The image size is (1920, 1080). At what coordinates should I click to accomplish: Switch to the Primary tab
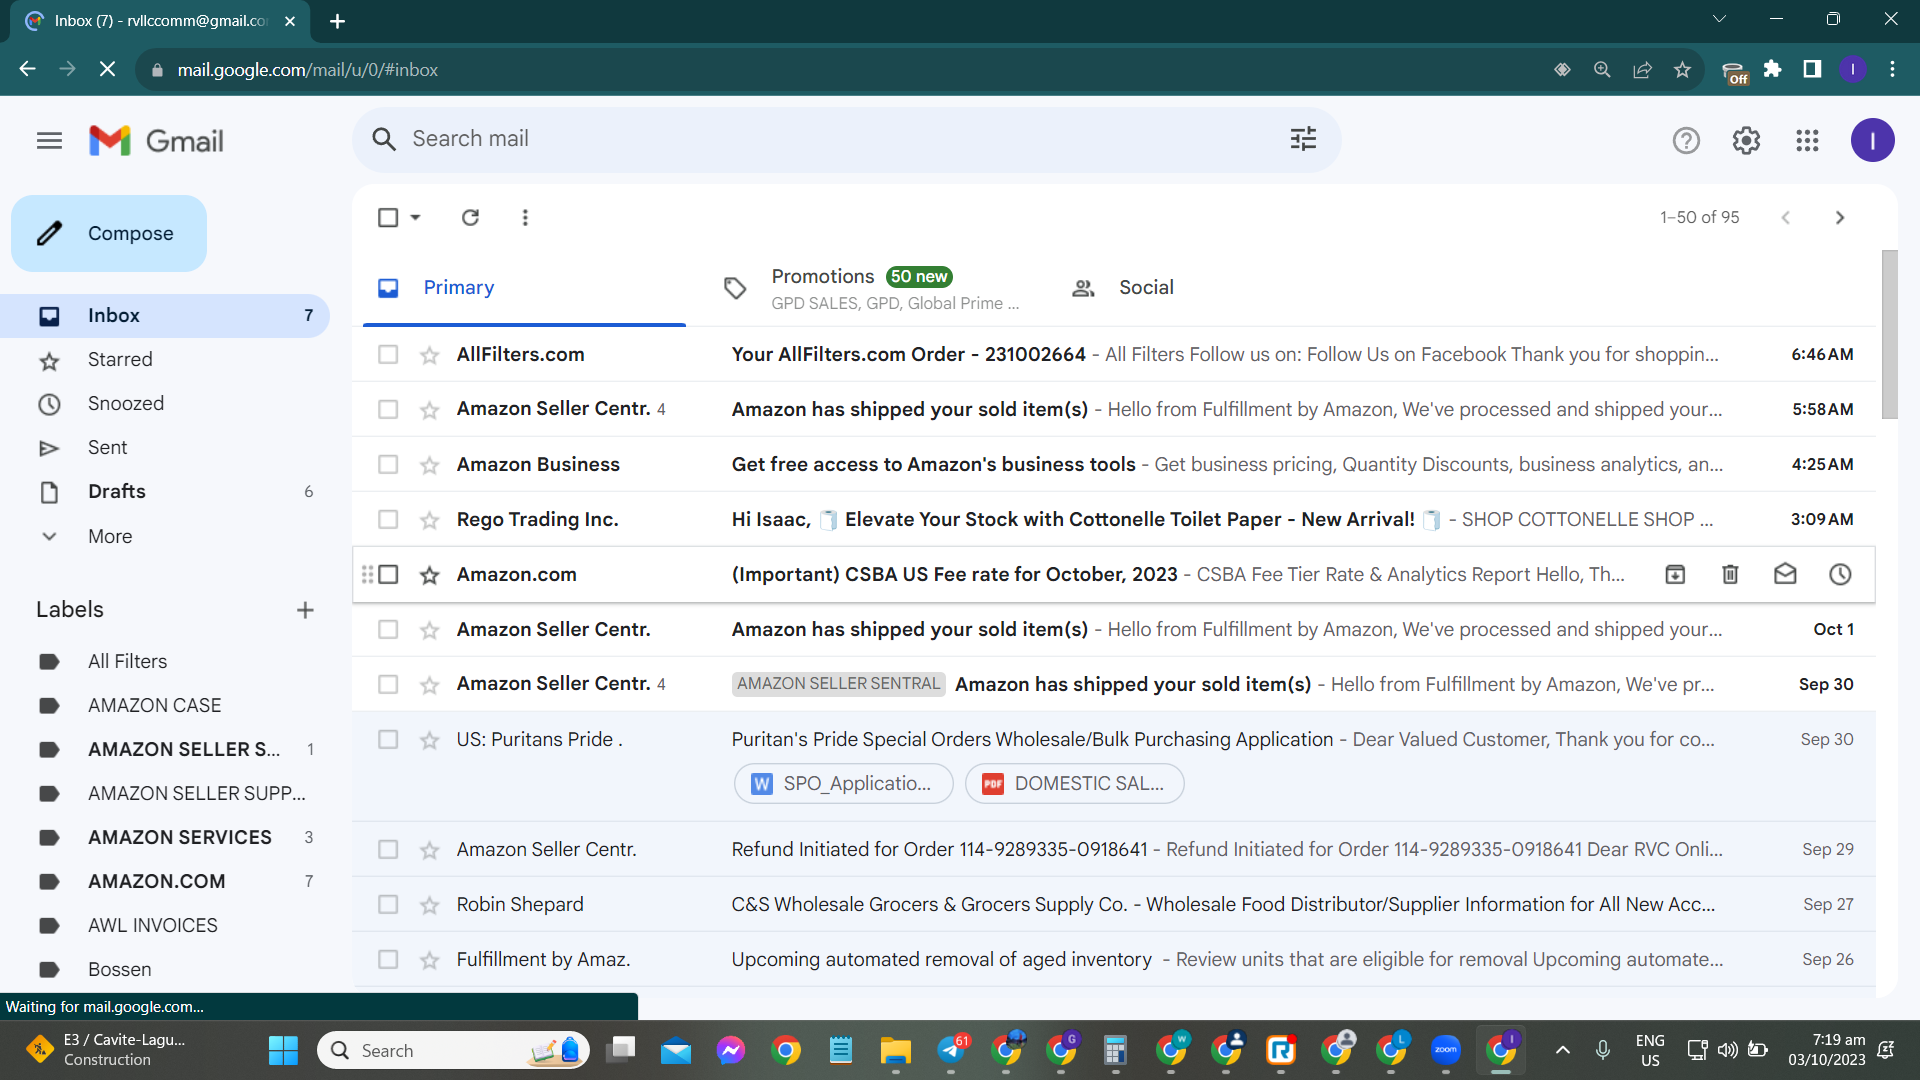click(x=524, y=288)
